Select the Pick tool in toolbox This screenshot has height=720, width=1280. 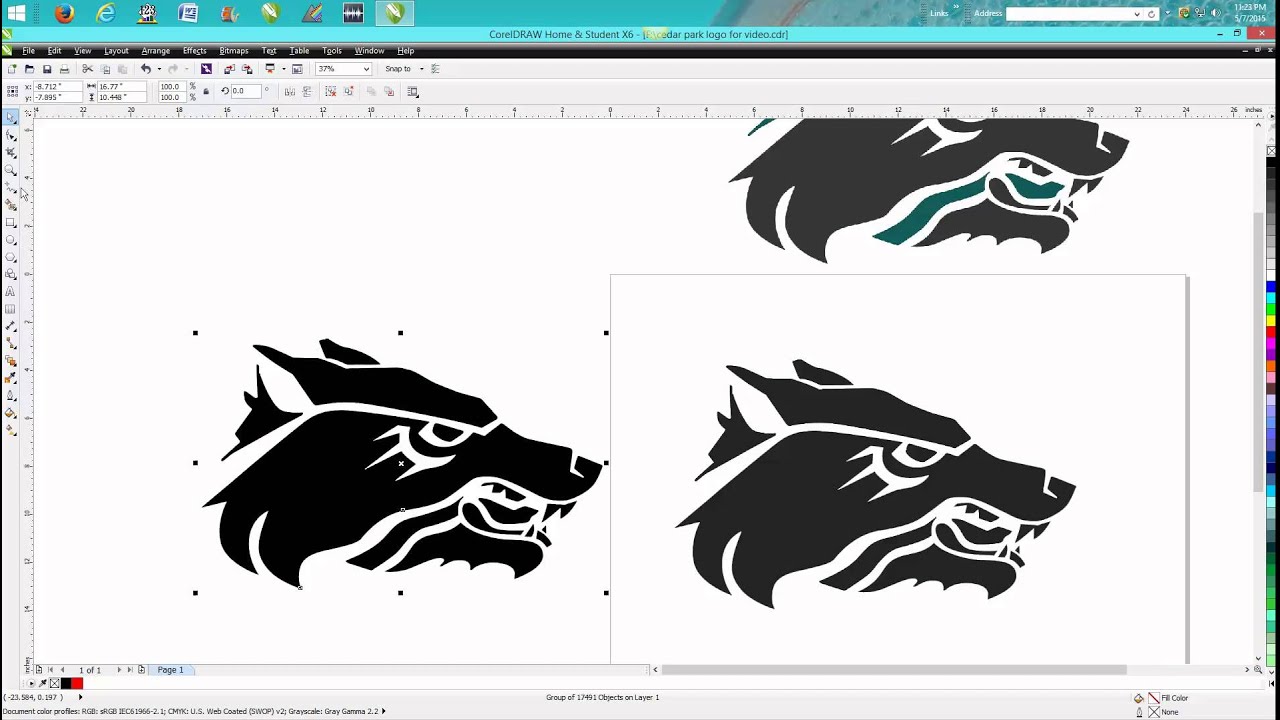[x=11, y=117]
